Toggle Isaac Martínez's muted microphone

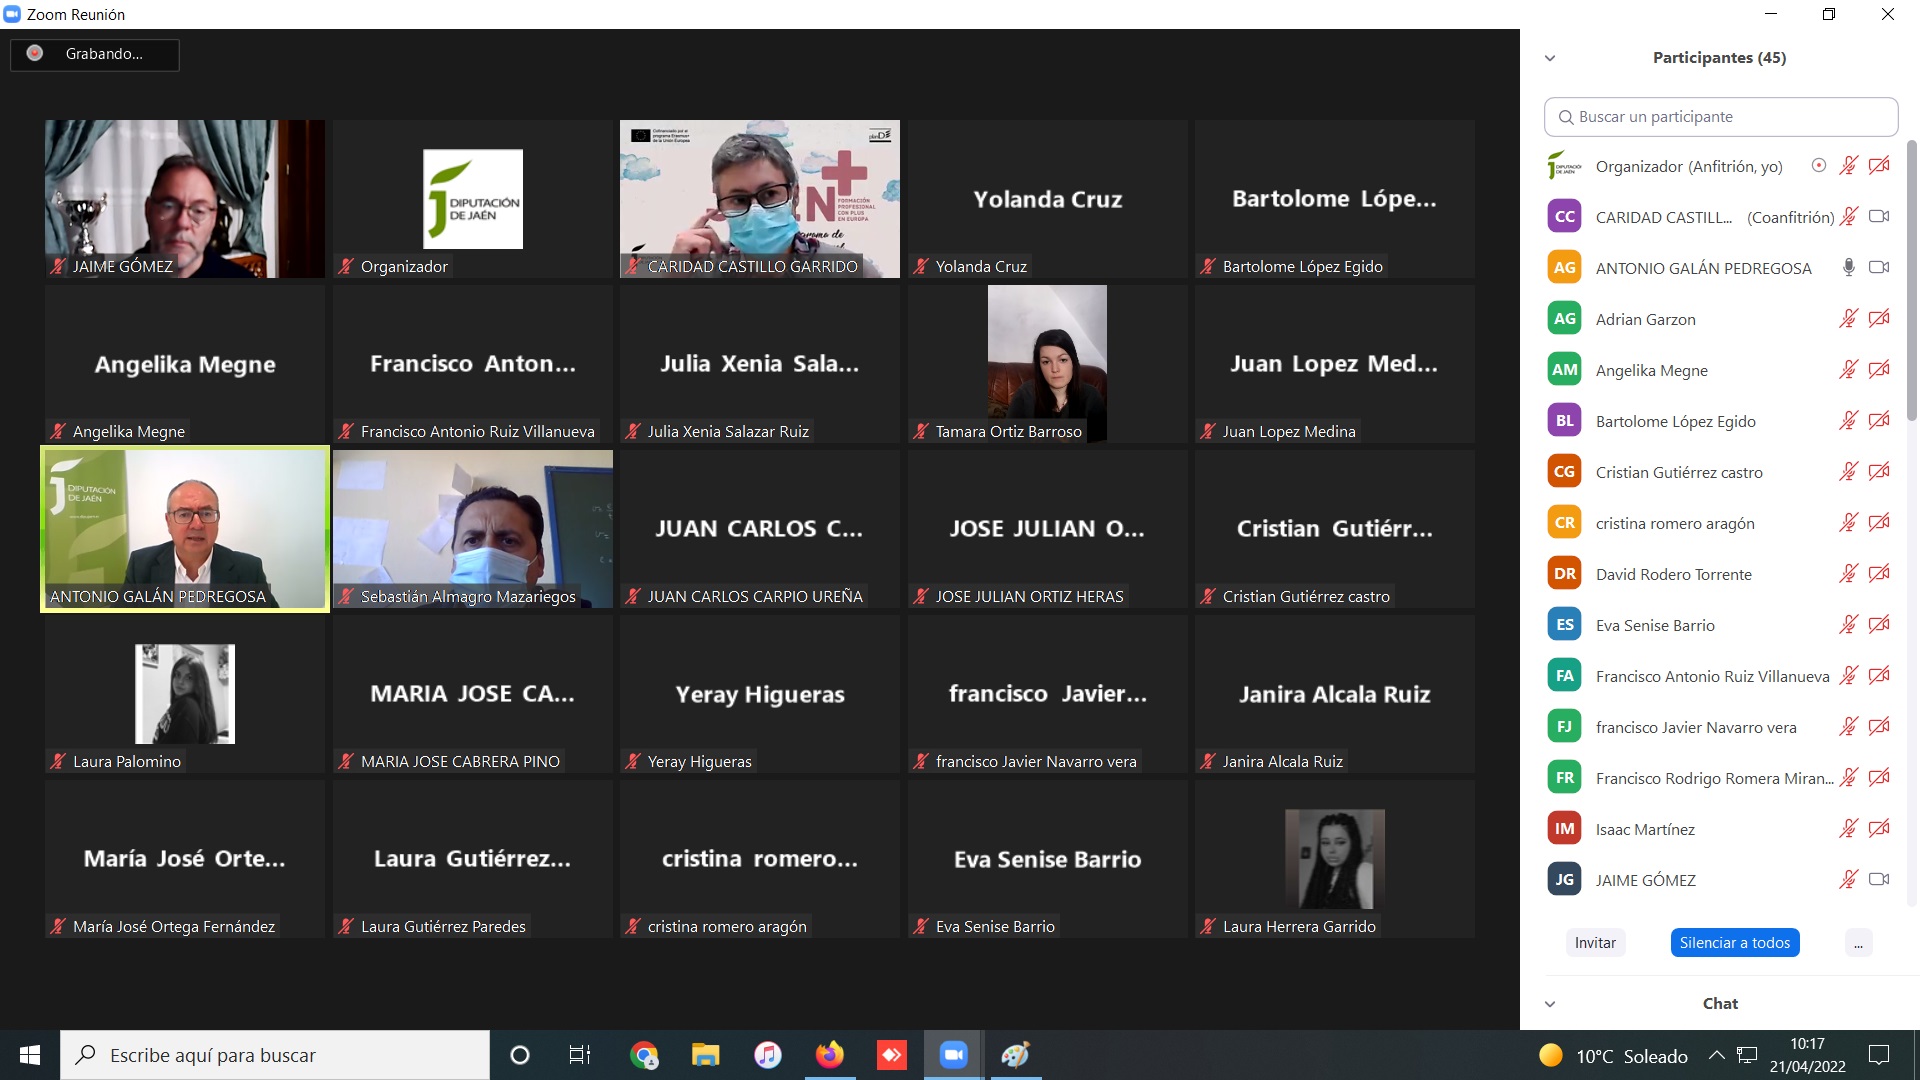point(1848,828)
